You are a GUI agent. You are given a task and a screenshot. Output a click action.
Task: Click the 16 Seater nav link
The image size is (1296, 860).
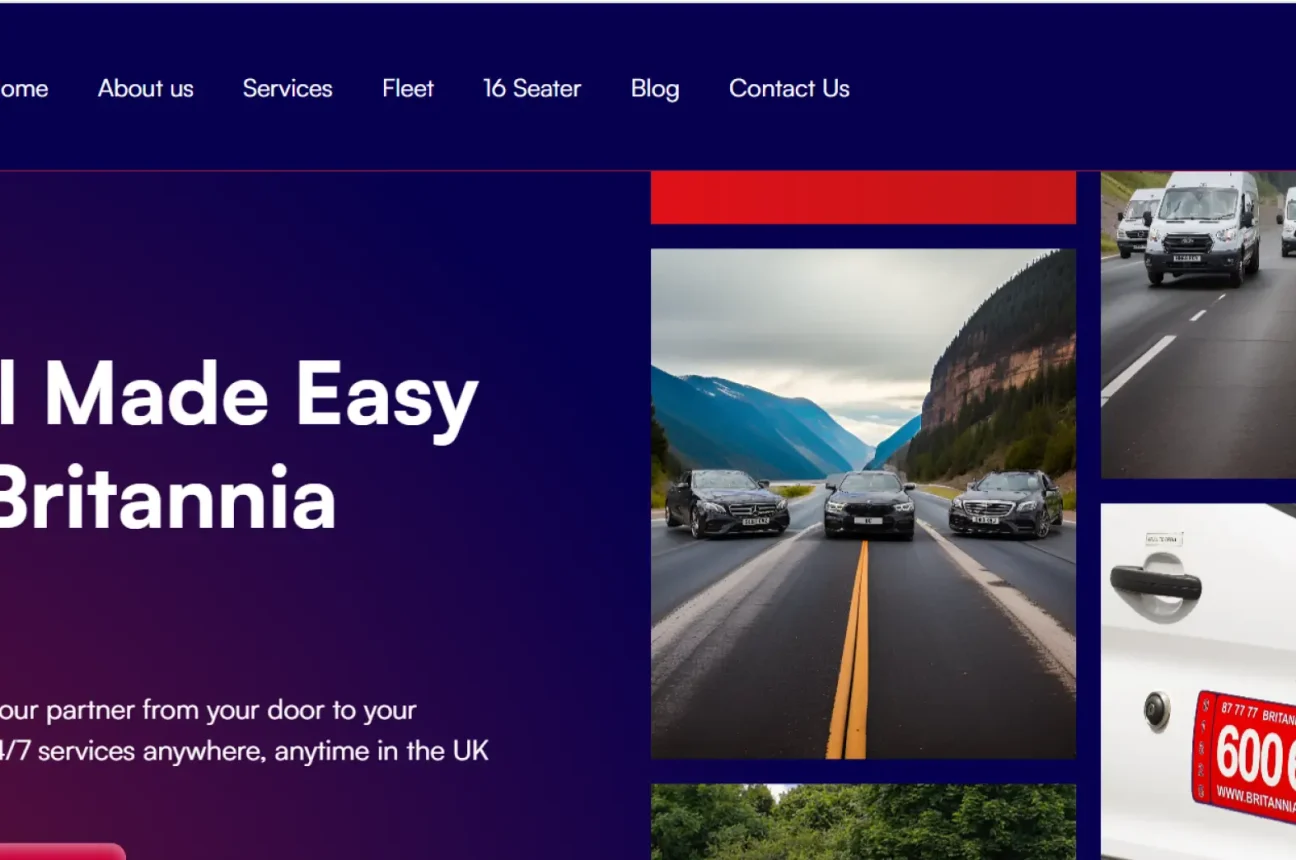tap(532, 88)
